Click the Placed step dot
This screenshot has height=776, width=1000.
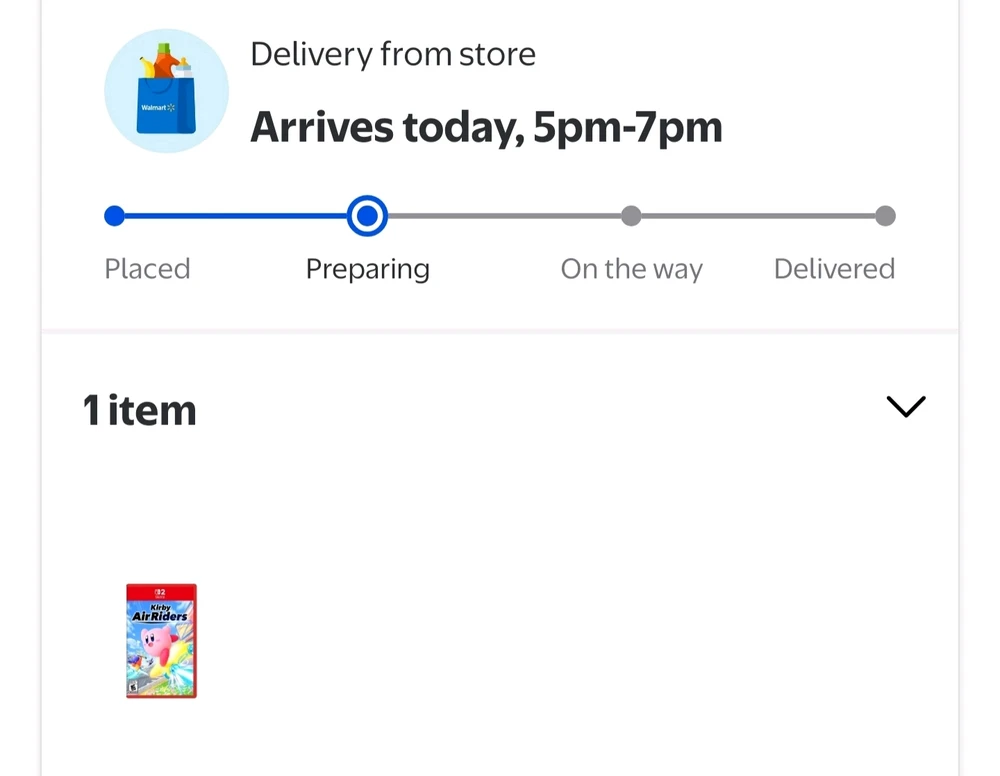pos(114,216)
